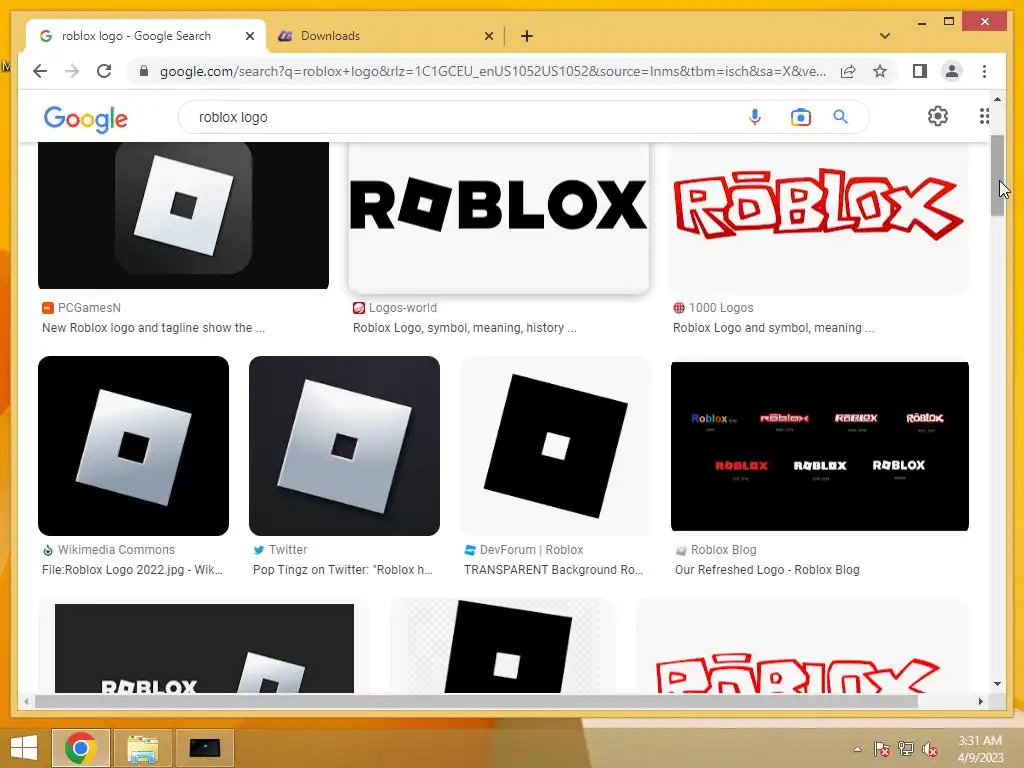This screenshot has width=1024, height=768.
Task: Open the Windows Start button
Action: (x=24, y=748)
